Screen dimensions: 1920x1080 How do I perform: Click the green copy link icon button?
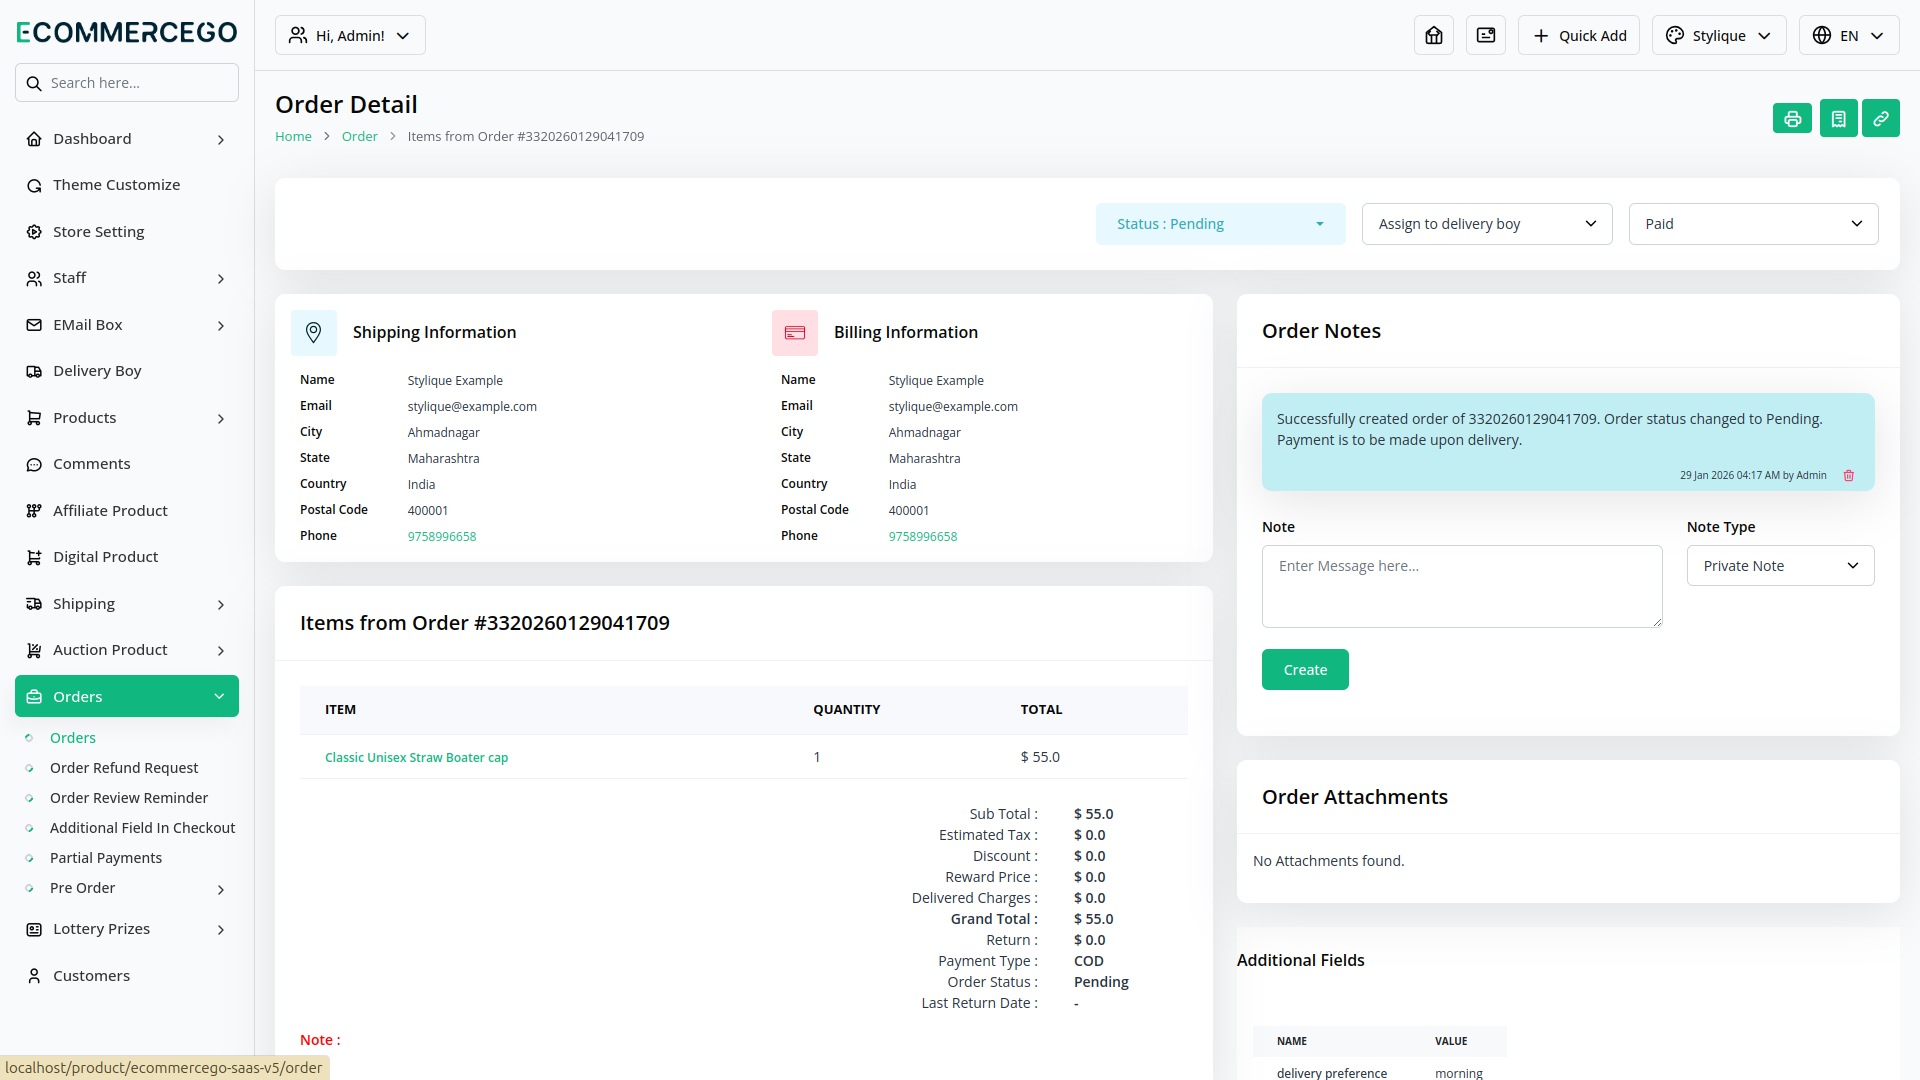[1880, 119]
